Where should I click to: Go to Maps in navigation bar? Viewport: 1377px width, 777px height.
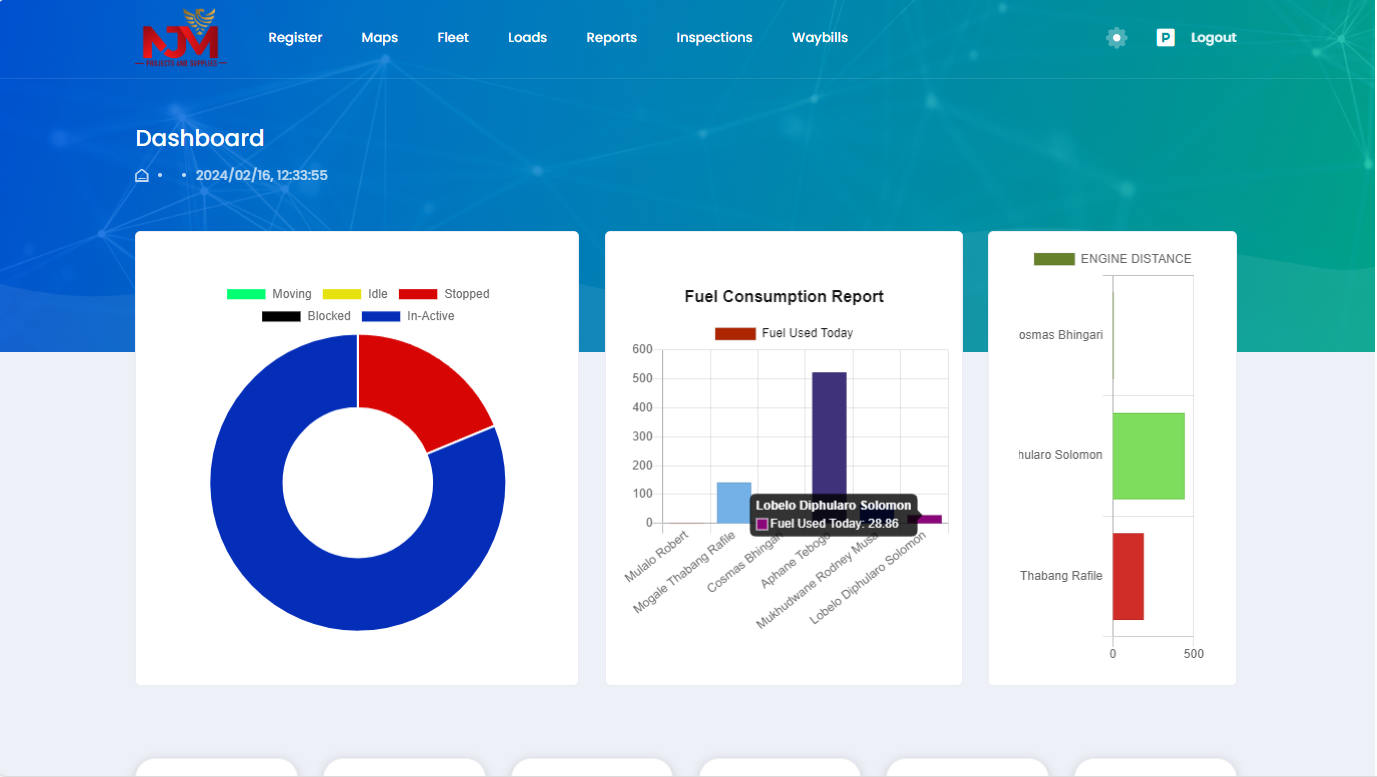pyautogui.click(x=380, y=38)
